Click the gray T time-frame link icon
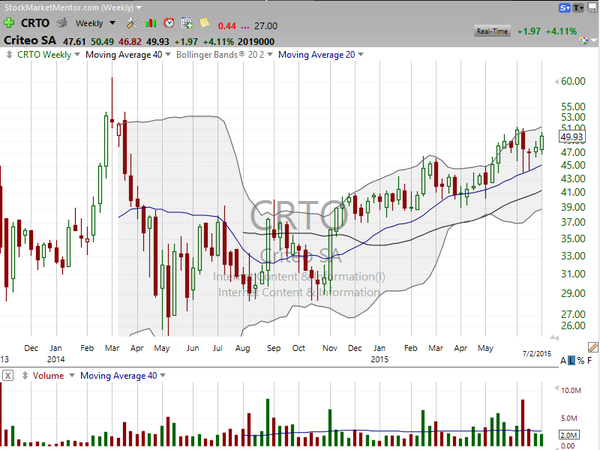 tap(578, 8)
